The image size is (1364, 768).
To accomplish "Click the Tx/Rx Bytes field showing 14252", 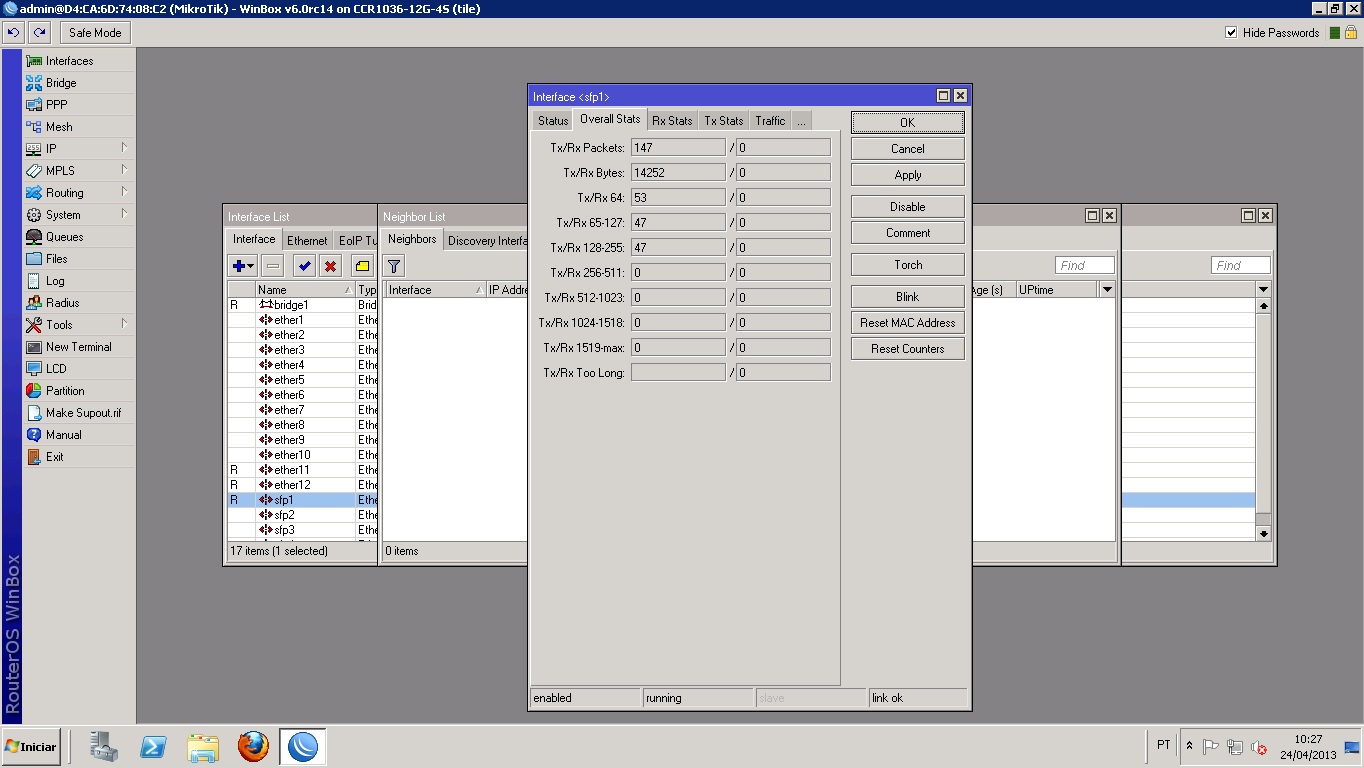I will pos(678,173).
